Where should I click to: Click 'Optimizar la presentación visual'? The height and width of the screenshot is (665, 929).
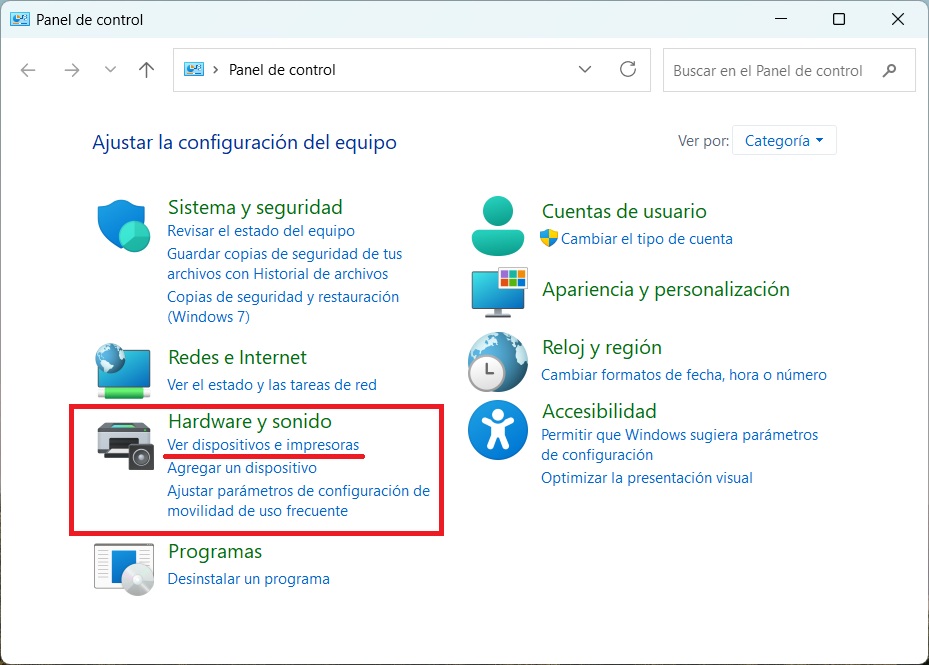[646, 478]
